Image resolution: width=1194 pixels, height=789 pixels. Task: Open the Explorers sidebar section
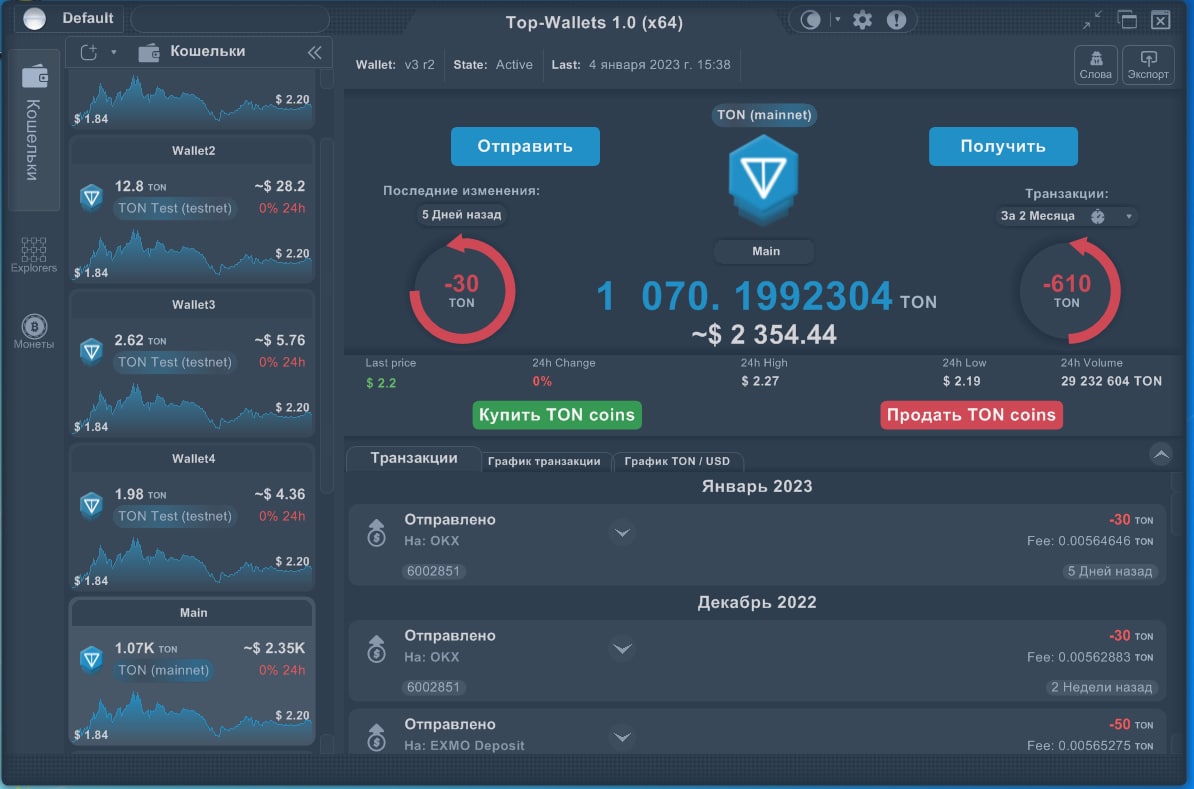pos(34,254)
